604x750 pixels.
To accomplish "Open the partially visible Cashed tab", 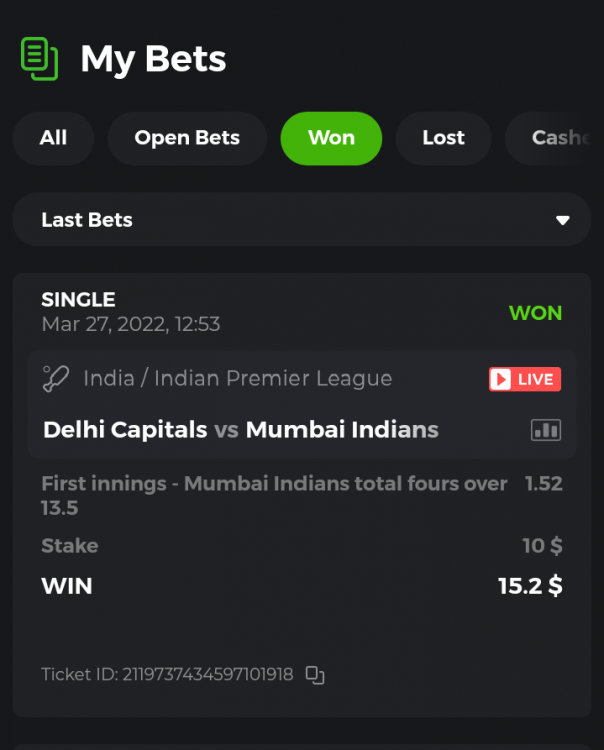I will (x=555, y=138).
